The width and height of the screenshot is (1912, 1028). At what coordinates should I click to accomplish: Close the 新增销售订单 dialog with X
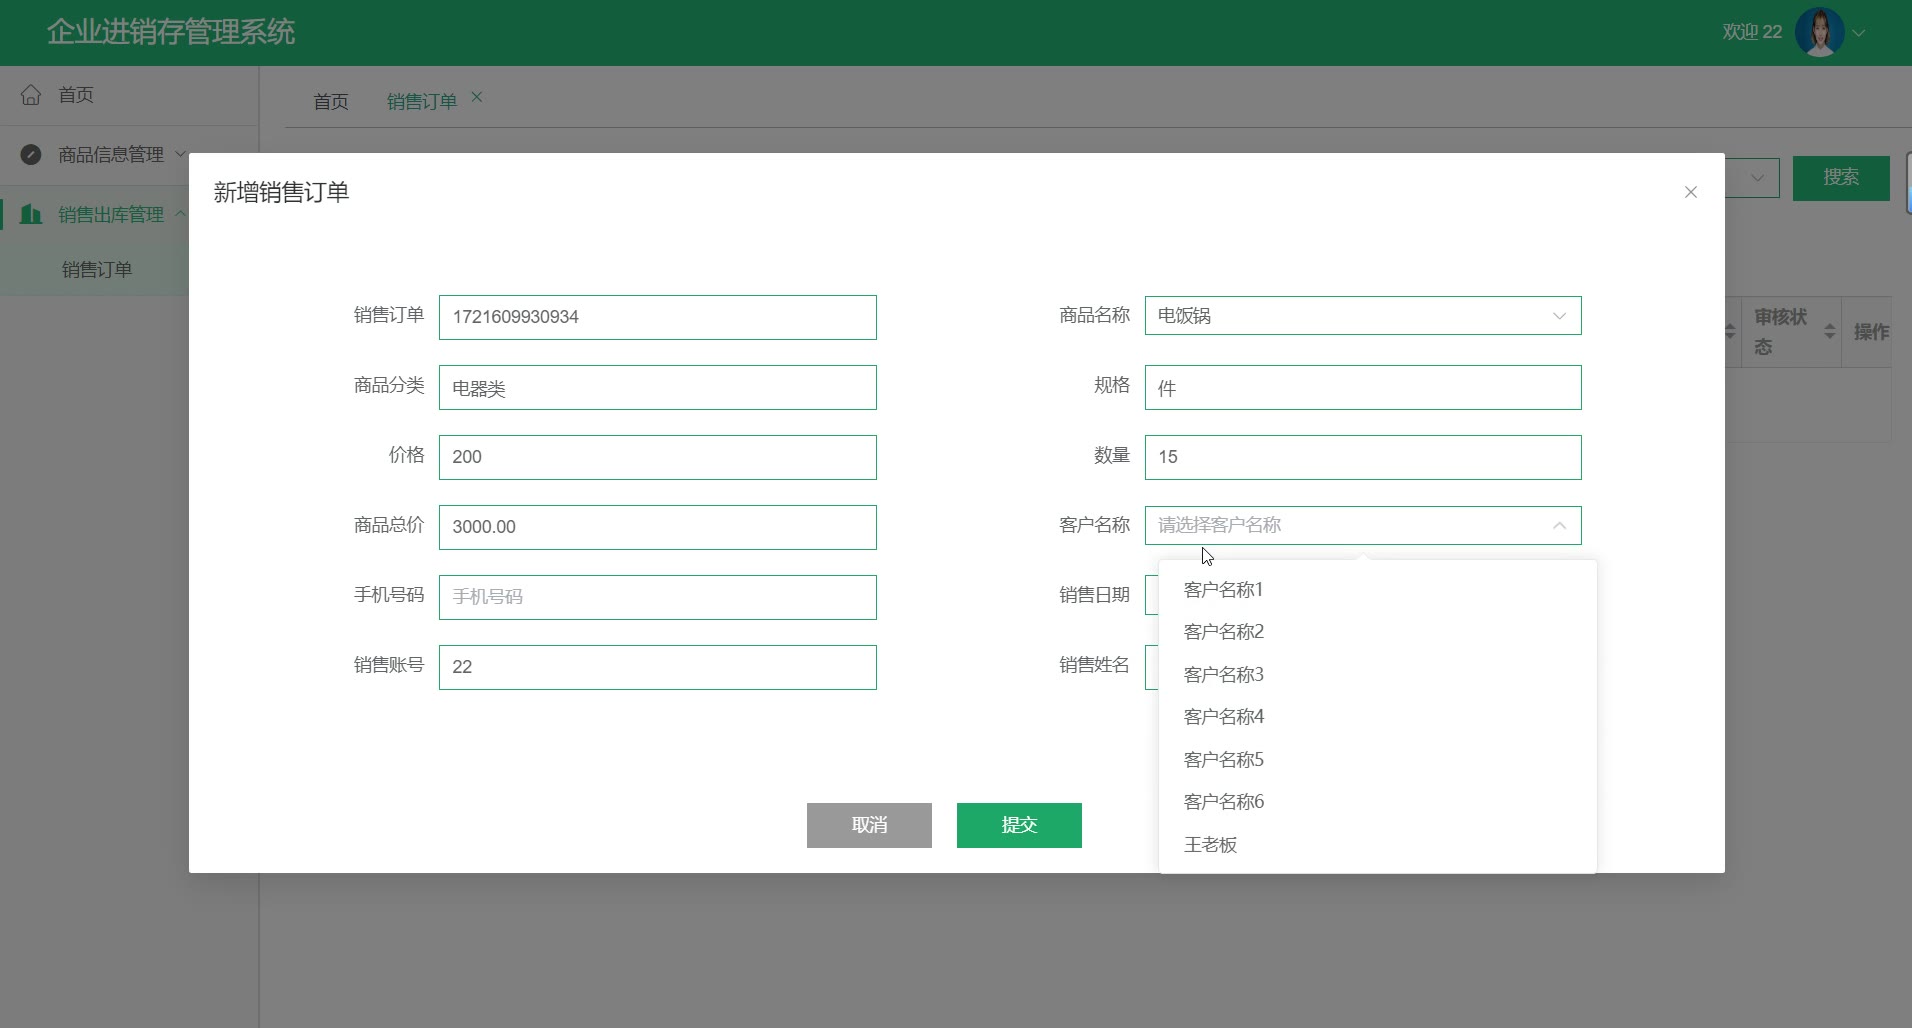[x=1690, y=192]
